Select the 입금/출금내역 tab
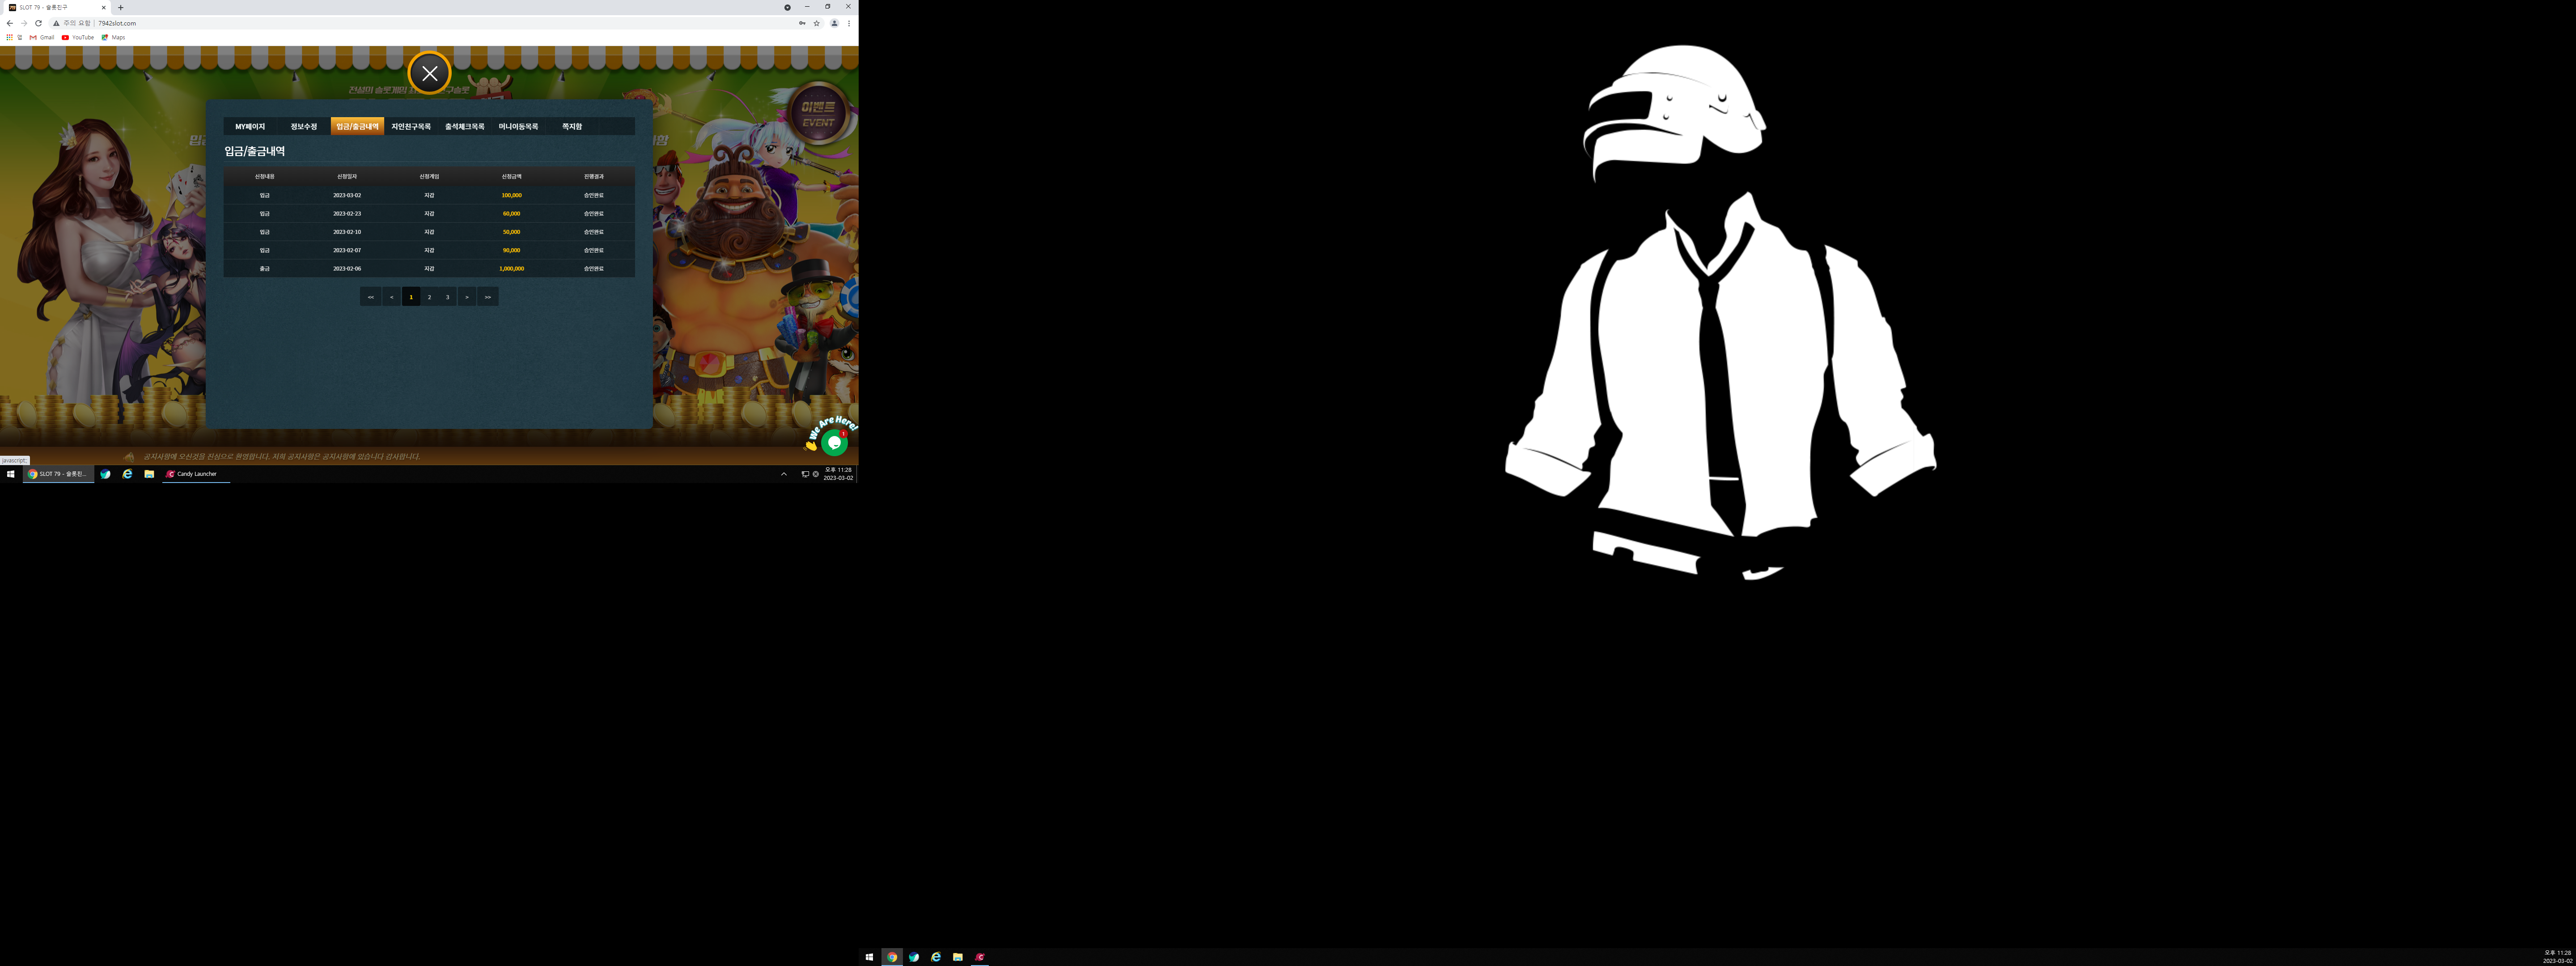This screenshot has width=2576, height=966. tap(357, 127)
